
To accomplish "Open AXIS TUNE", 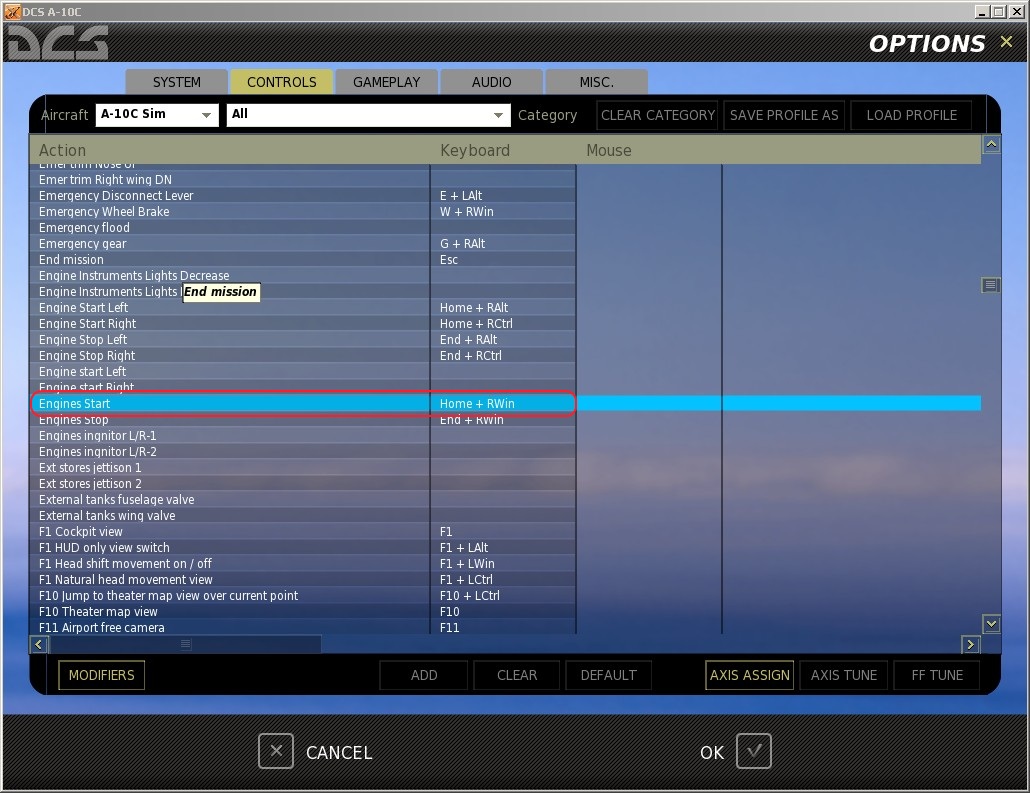I will pyautogui.click(x=843, y=675).
